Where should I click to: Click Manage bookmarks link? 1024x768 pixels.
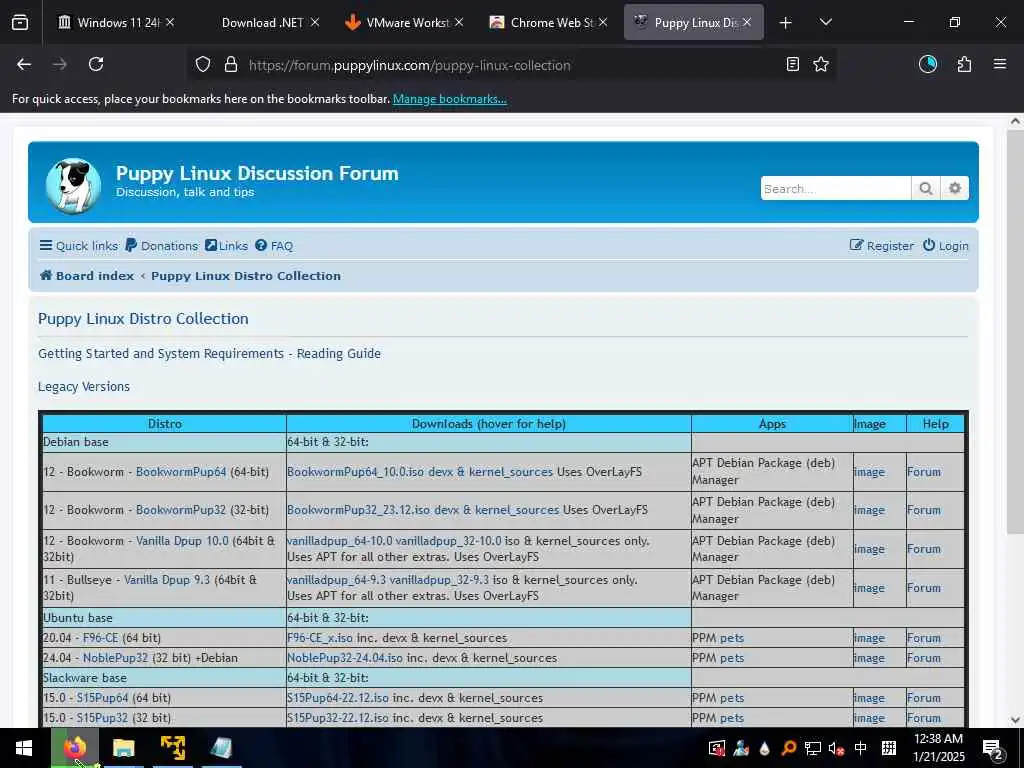(x=449, y=99)
